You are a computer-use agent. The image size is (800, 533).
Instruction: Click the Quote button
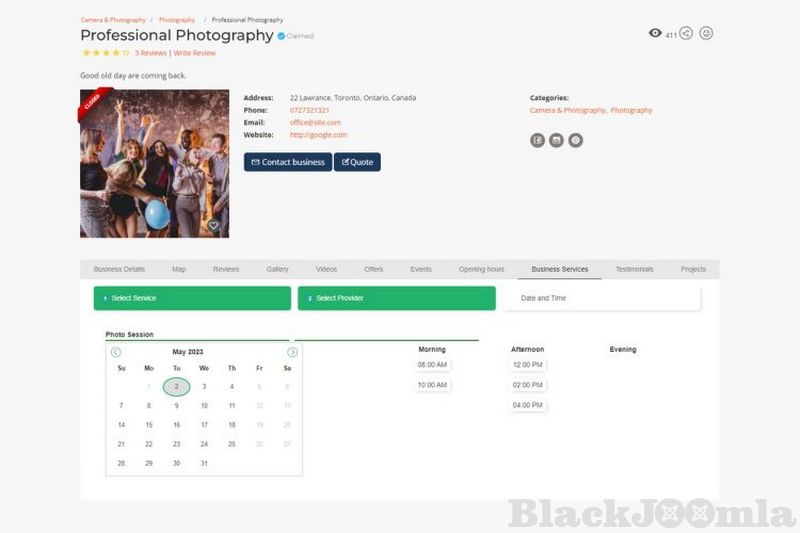(x=357, y=162)
